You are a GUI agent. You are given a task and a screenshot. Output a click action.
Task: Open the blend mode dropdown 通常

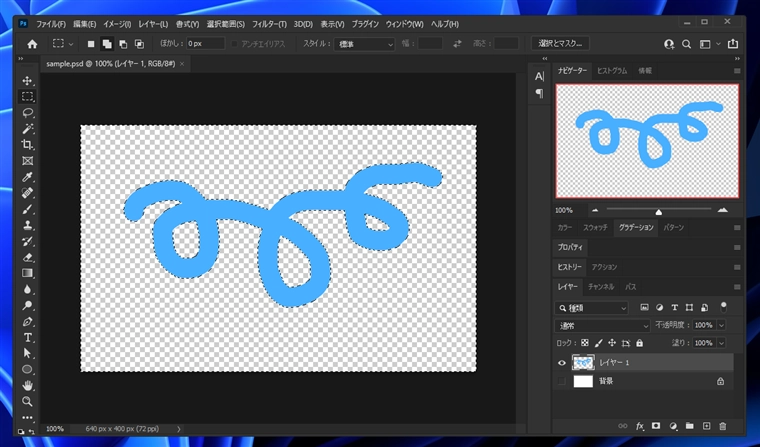tap(602, 326)
